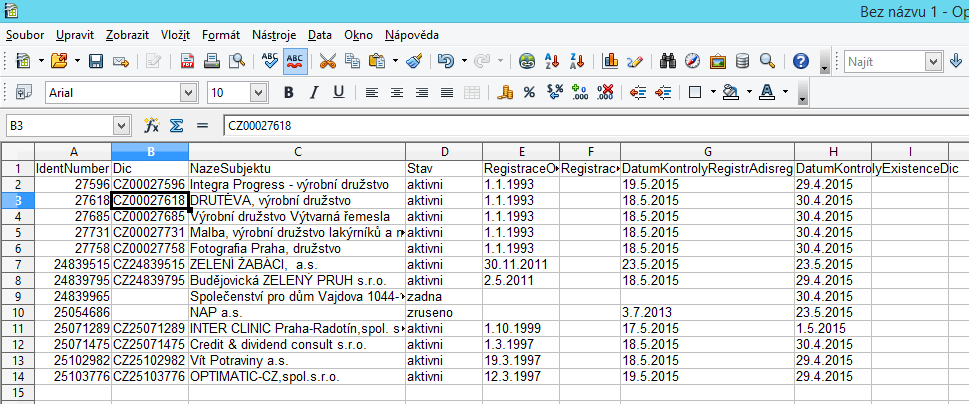Open the recent files arrow beside Open
969x404 pixels.
(x=77, y=61)
